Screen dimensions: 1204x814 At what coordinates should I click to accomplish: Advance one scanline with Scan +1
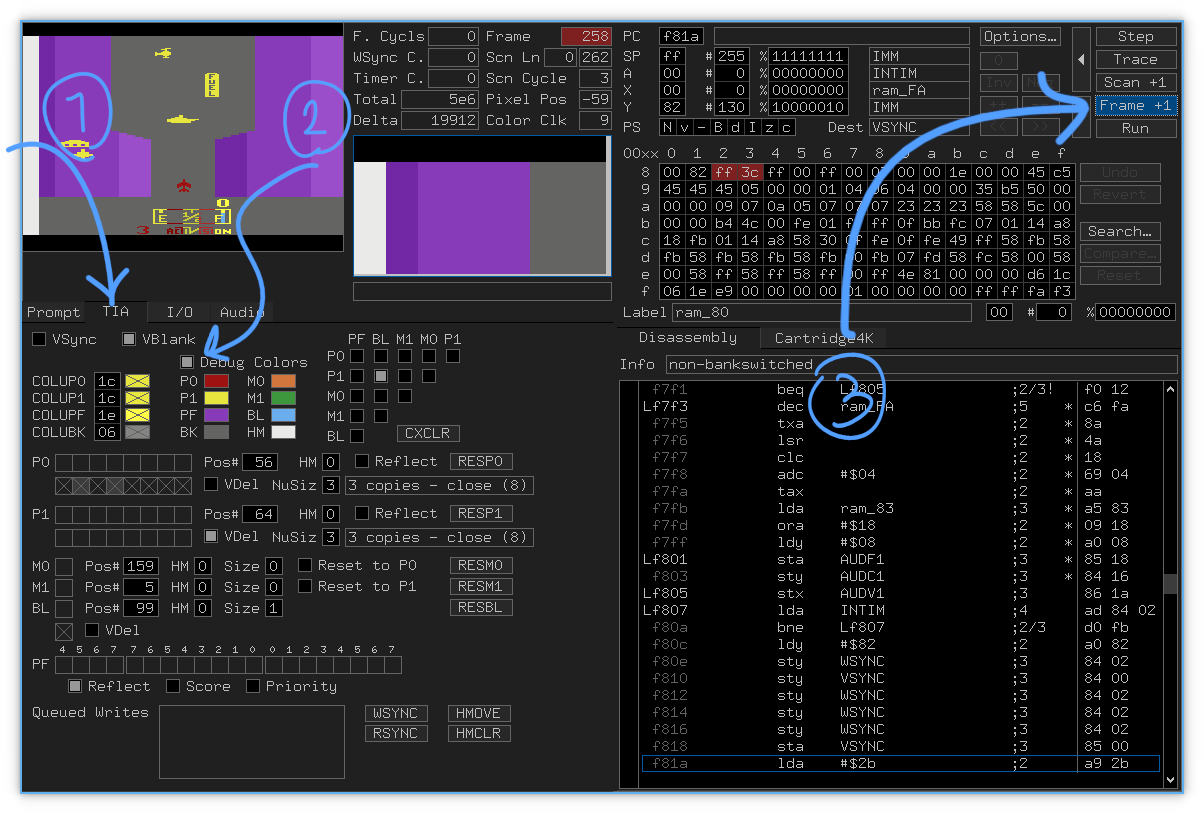1136,82
